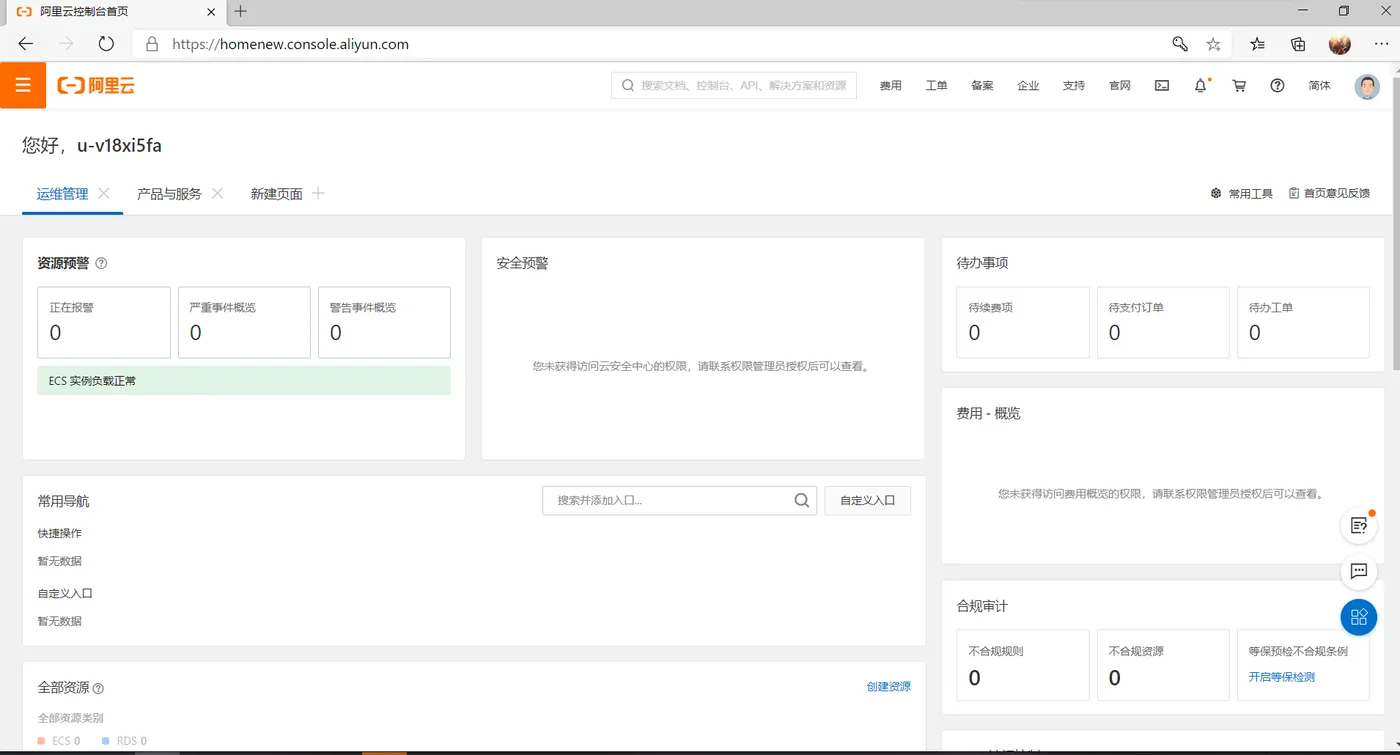Open the 待支付订单 card
This screenshot has height=755, width=1400.
[x=1162, y=322]
